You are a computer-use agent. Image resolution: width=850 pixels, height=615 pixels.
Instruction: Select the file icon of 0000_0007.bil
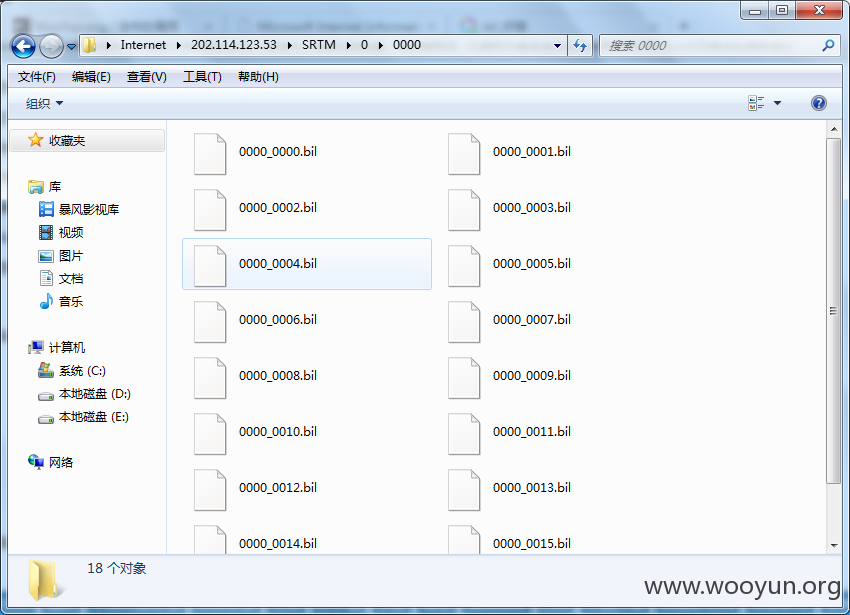coord(463,322)
